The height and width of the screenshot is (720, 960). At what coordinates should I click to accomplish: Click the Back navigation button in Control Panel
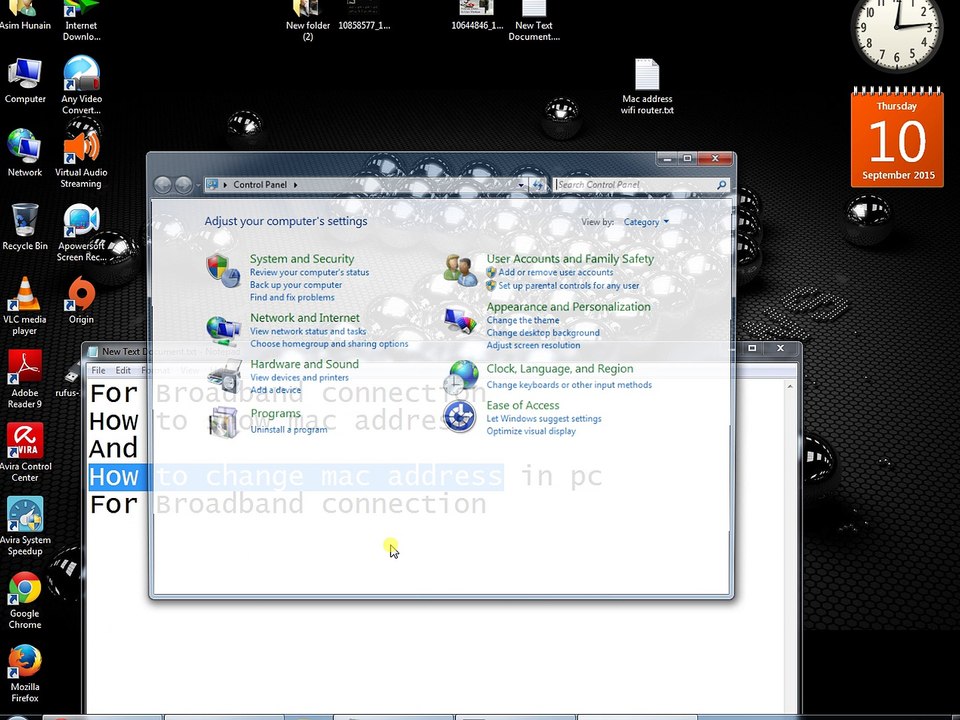163,184
